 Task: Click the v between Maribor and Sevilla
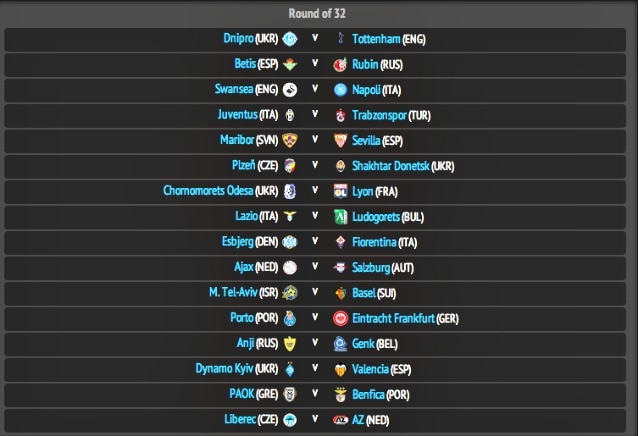pos(315,140)
